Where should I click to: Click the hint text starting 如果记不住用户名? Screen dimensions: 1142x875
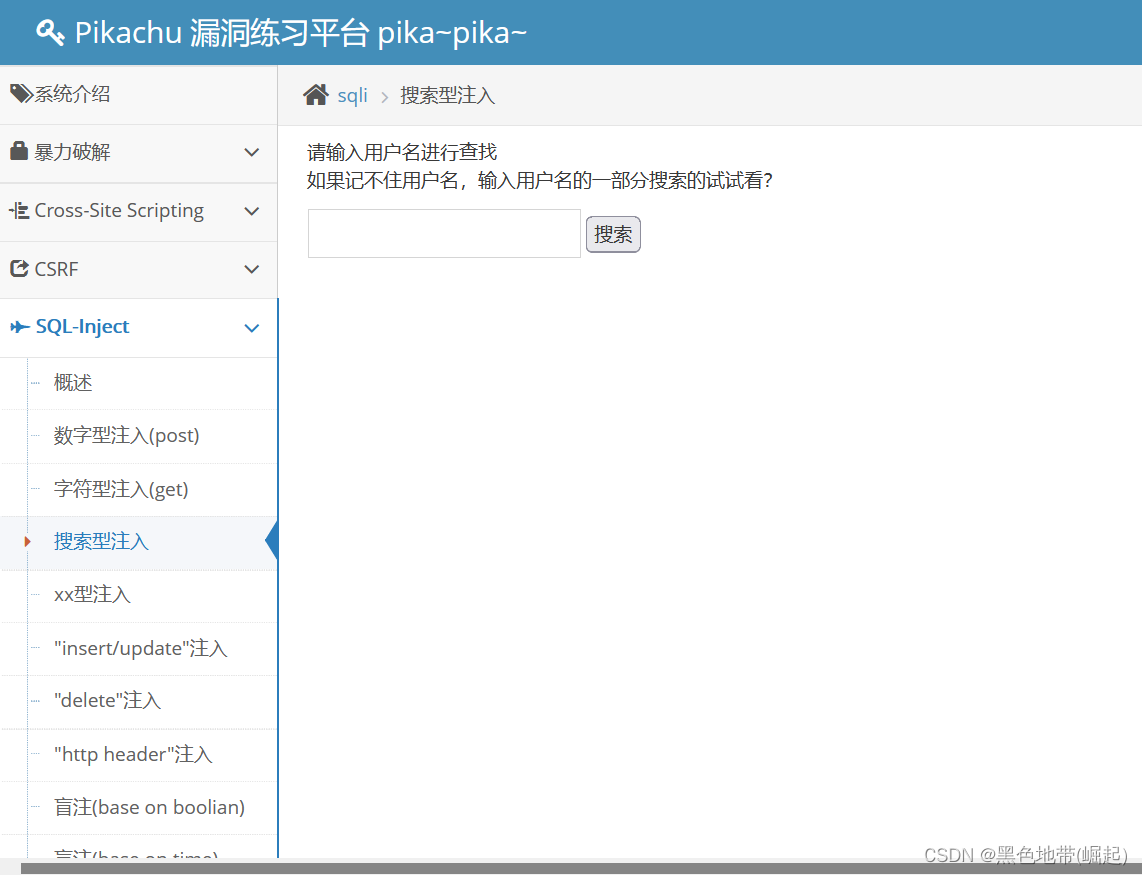[539, 180]
